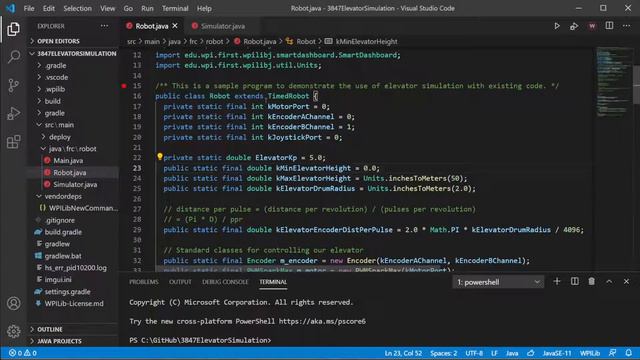Change UTF-8 encoding in status bar
The width and height of the screenshot is (640, 360).
tap(474, 353)
